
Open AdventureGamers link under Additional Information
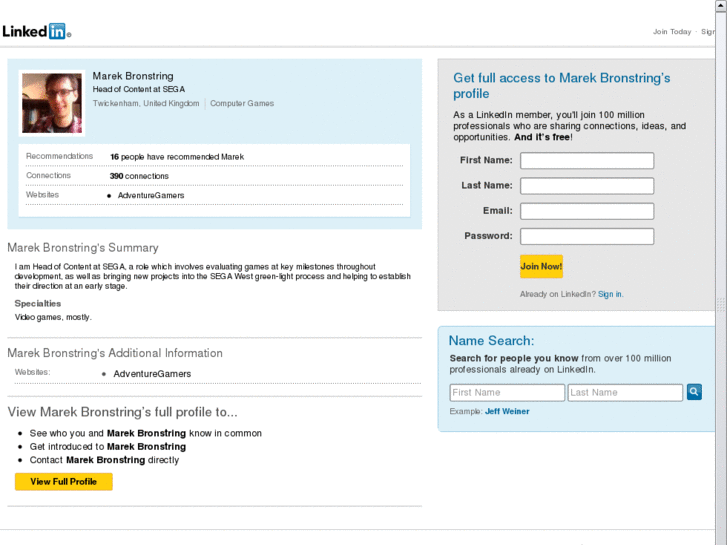152,374
